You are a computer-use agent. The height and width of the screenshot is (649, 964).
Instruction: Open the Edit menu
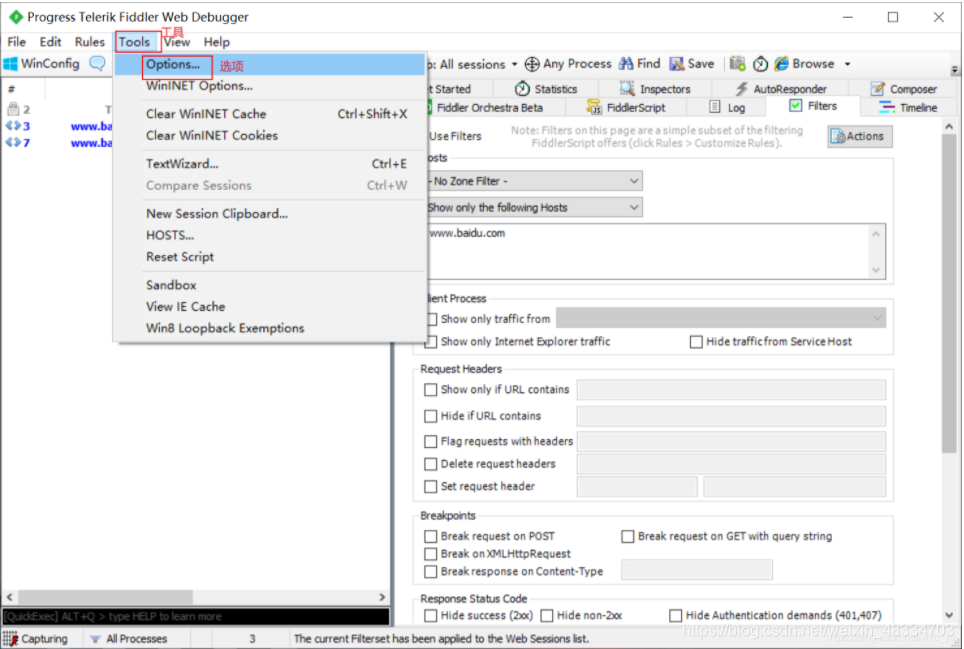[50, 42]
